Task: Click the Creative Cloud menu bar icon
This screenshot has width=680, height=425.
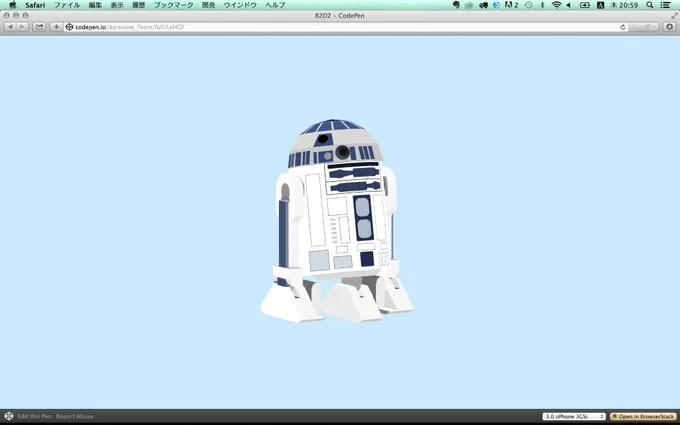Action: click(x=469, y=5)
